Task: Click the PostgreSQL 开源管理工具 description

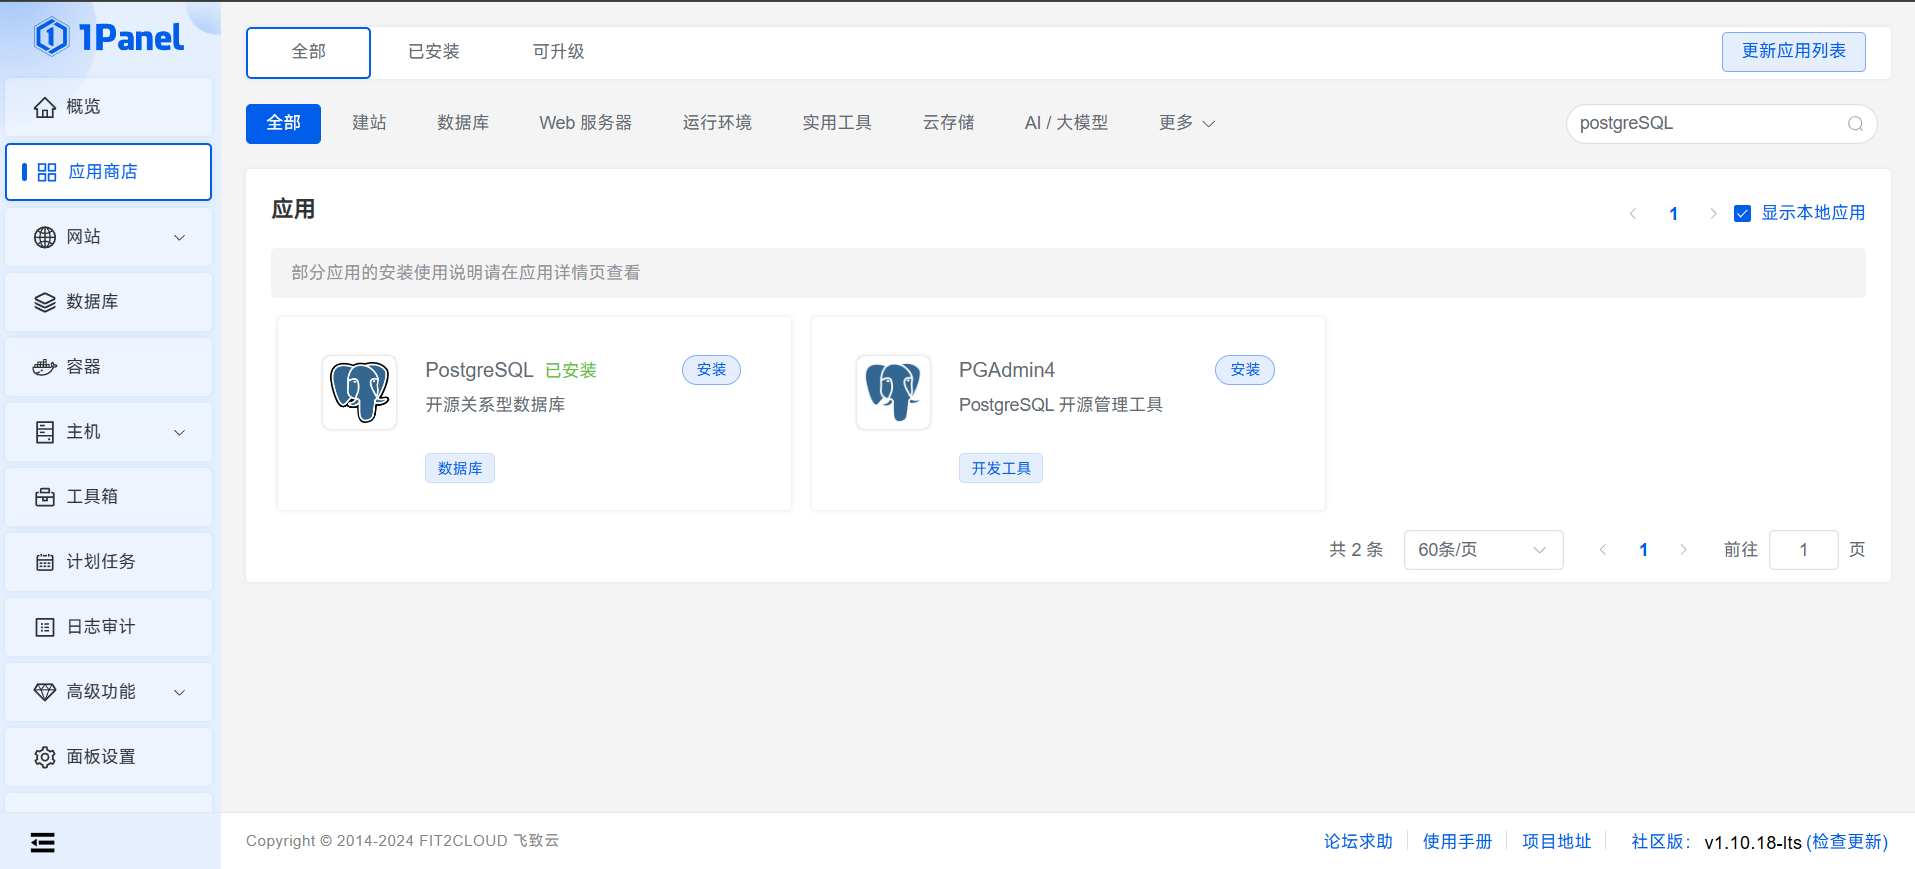Action: [x=1060, y=405]
